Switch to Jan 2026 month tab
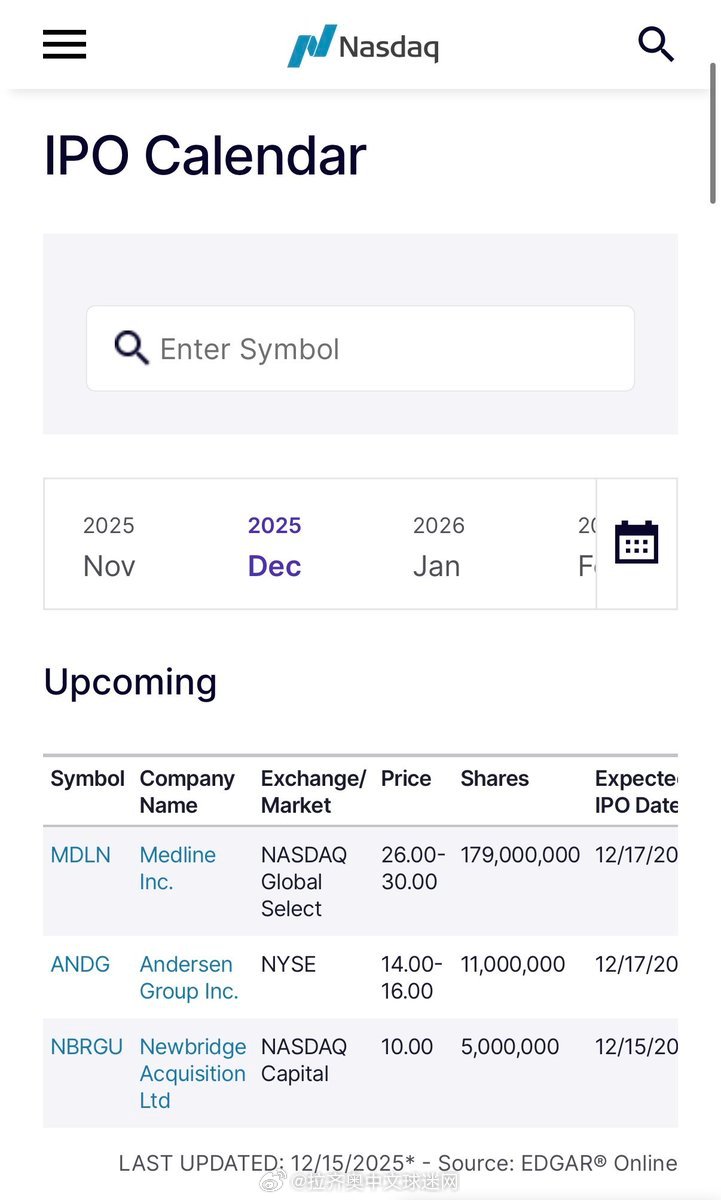The image size is (721, 1200). [438, 546]
